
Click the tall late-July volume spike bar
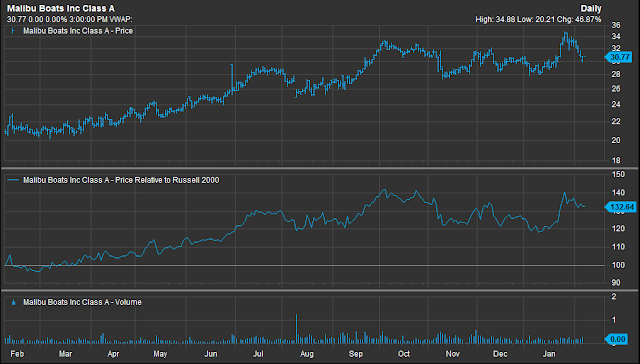coord(296,328)
